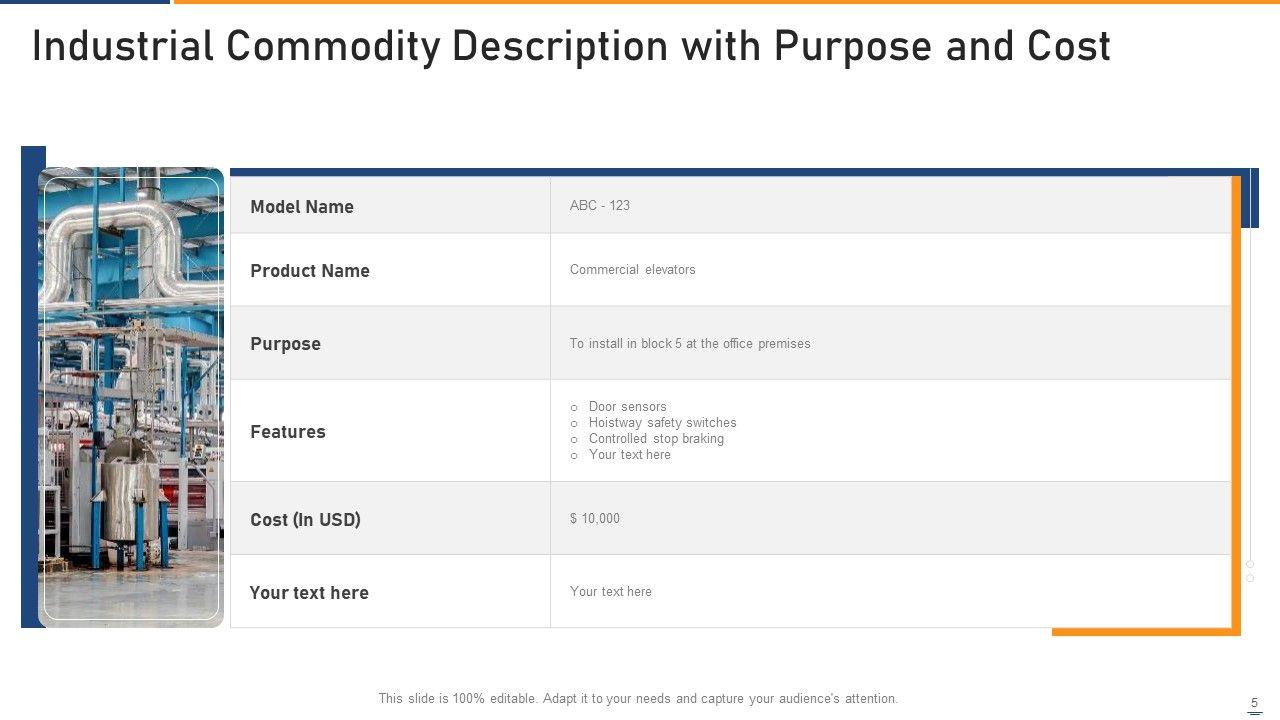Click the Features row label
Viewport: 1280px width, 720px height.
pos(288,432)
